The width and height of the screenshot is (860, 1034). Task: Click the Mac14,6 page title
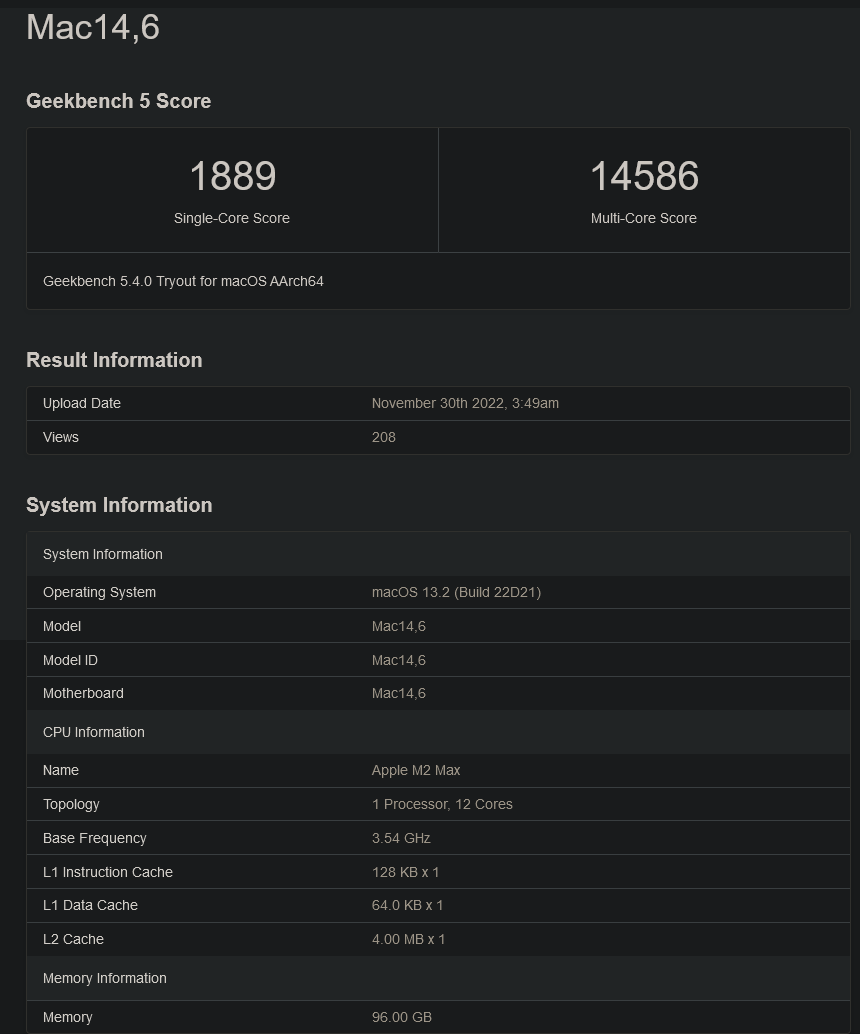click(93, 27)
